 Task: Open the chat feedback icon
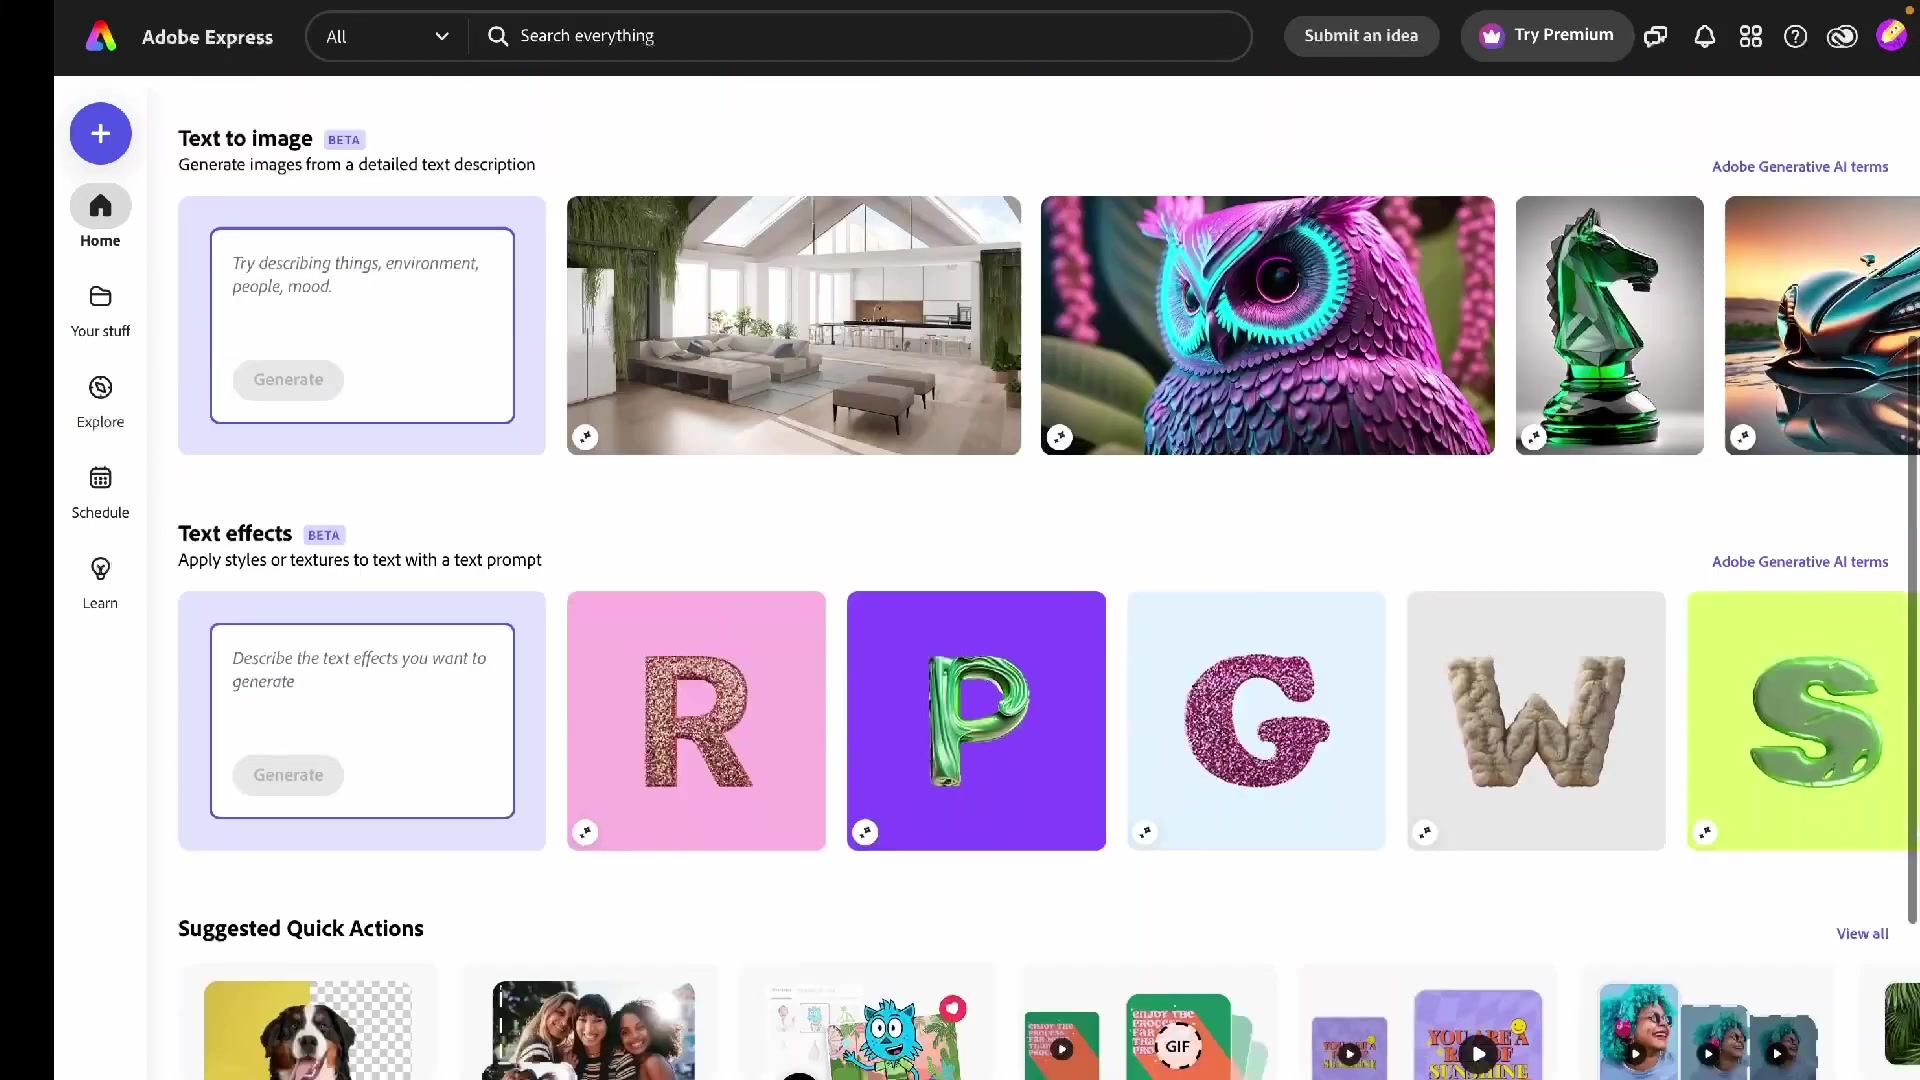[x=1656, y=37]
